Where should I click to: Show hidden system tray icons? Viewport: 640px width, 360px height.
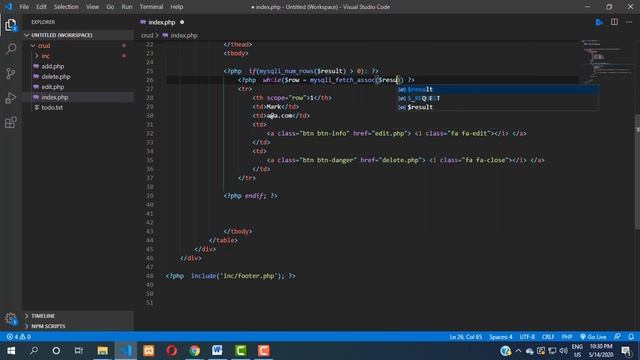coord(518,351)
